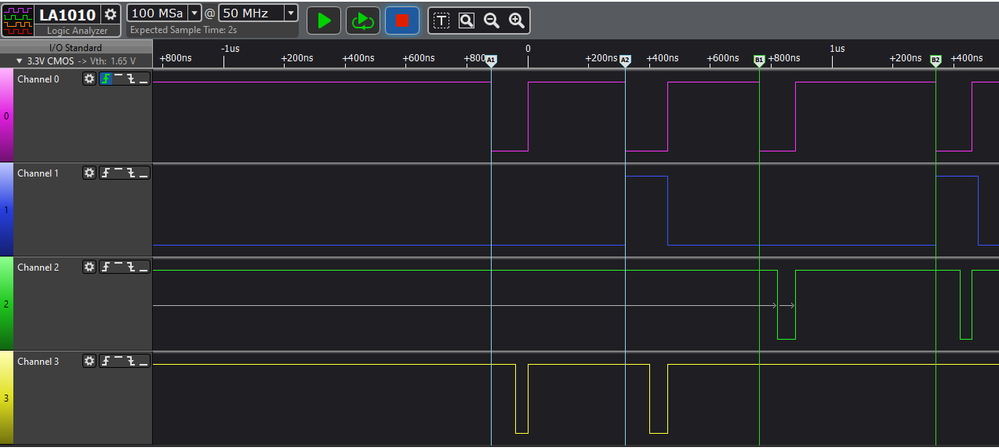Select the B1 timeline marker
This screenshot has width=999, height=448.
pyautogui.click(x=759, y=60)
